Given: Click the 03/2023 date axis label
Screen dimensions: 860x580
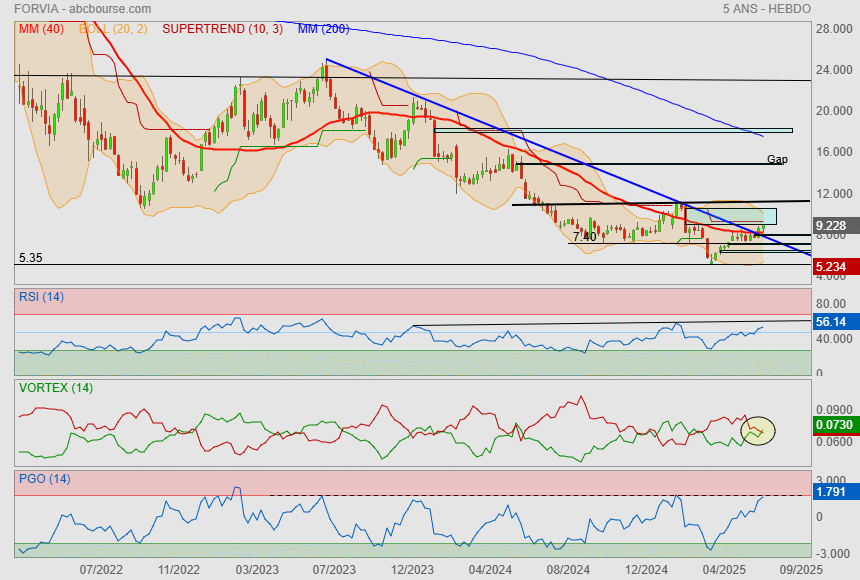Looking at the screenshot, I should coord(257,570).
